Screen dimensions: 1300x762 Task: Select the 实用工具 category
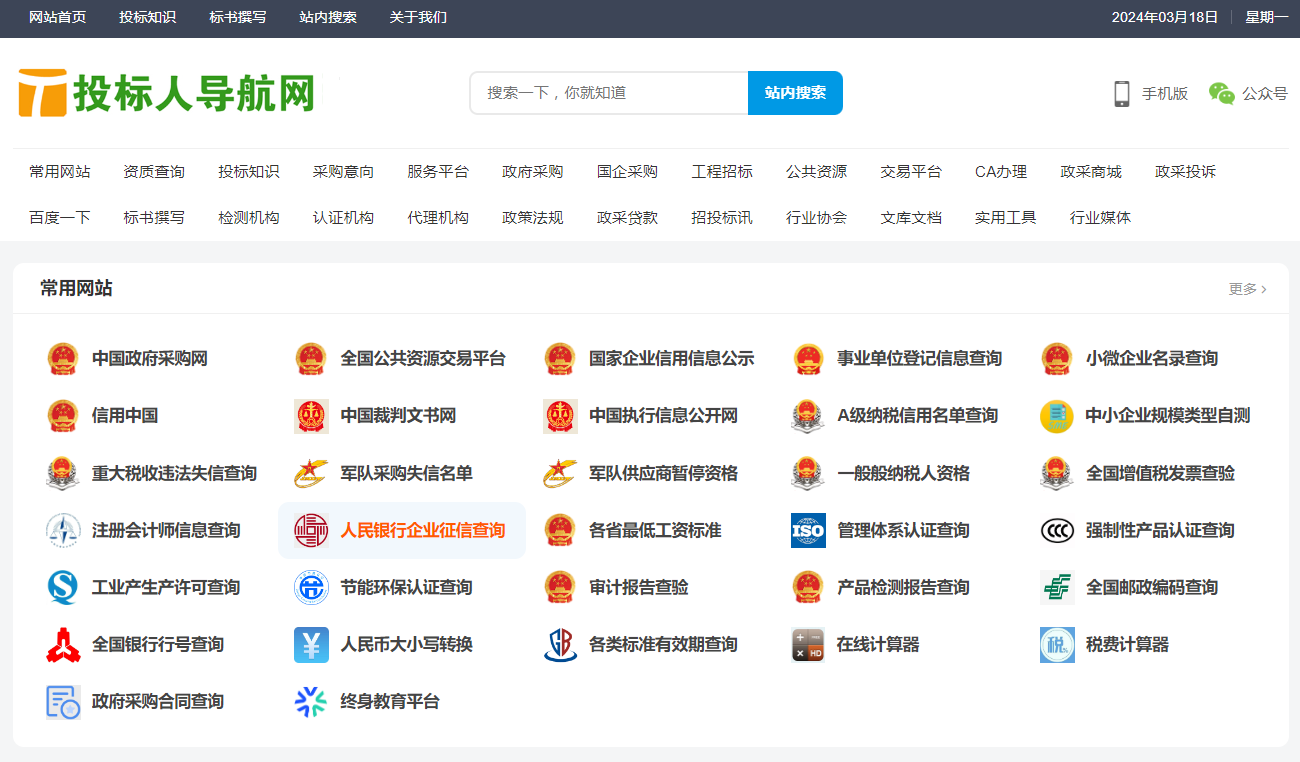(1006, 218)
